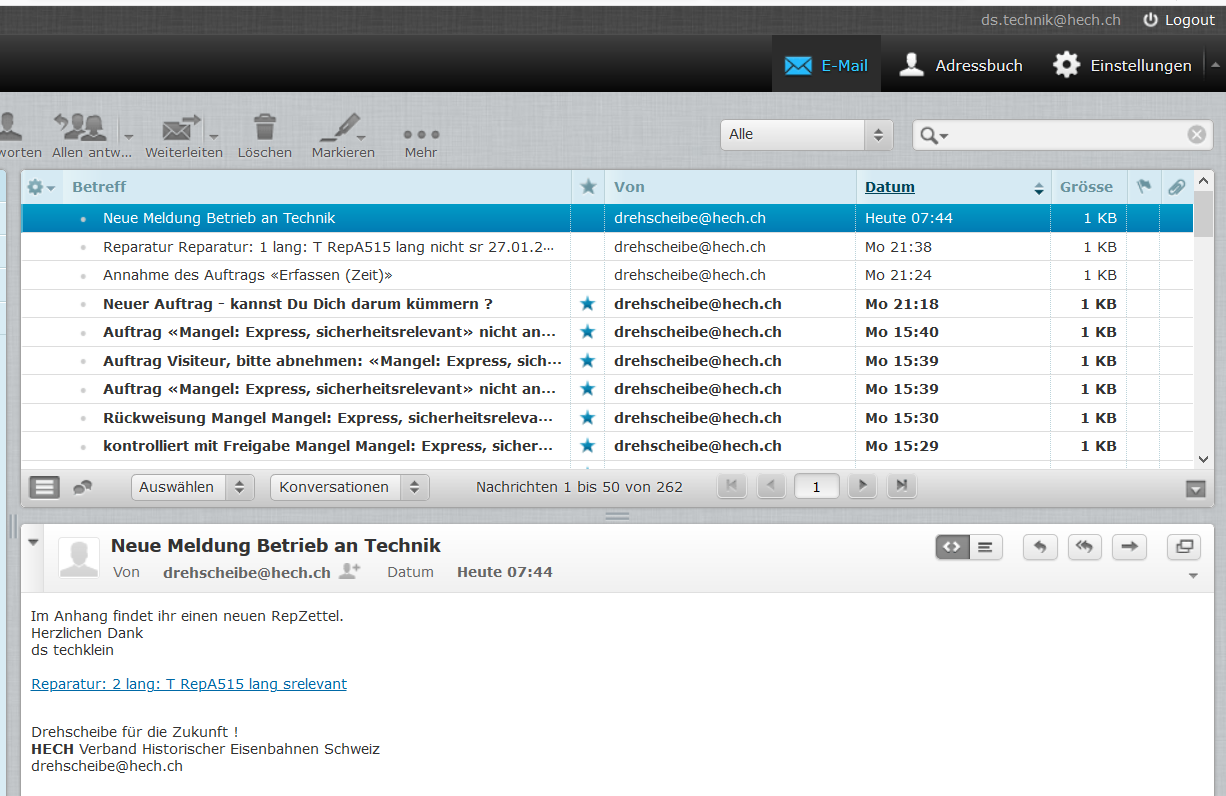Open the Einstellungen tab
Image resolution: width=1226 pixels, height=796 pixels.
point(1122,65)
